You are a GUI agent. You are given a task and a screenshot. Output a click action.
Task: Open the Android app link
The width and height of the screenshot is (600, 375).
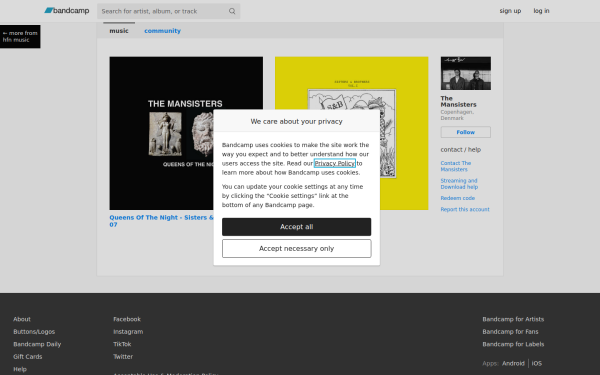(x=513, y=364)
